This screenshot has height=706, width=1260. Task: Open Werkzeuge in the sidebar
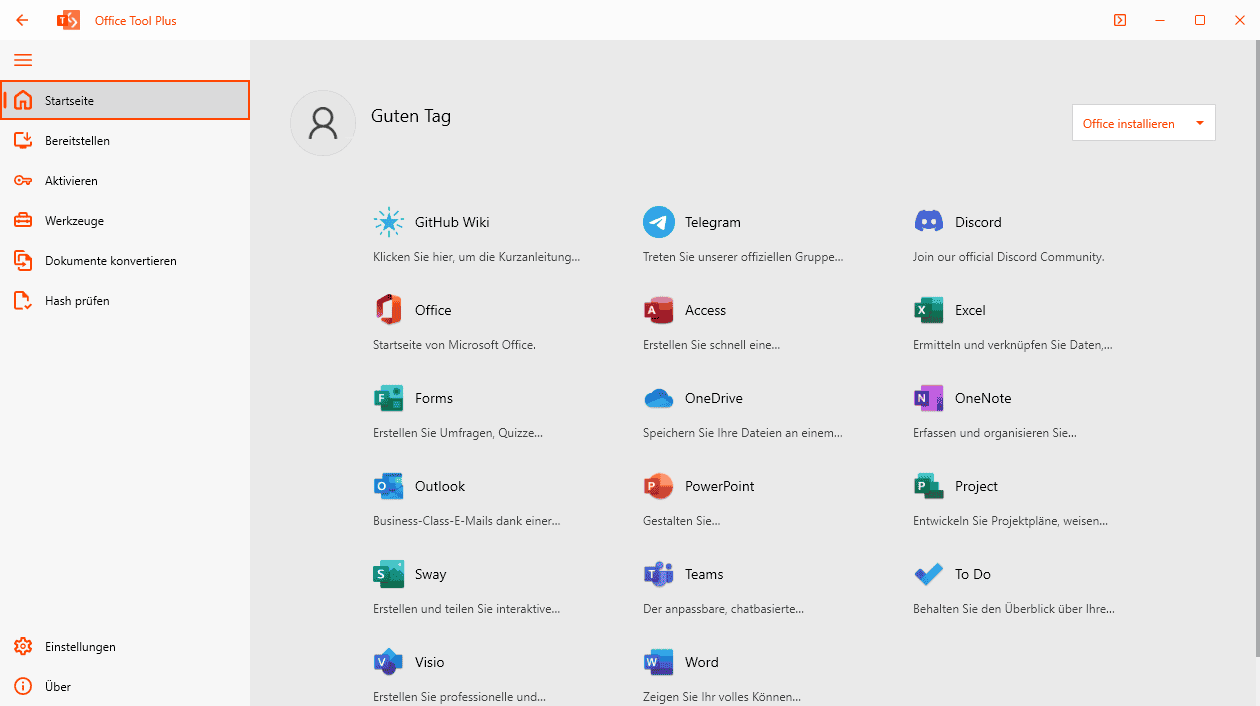(125, 221)
